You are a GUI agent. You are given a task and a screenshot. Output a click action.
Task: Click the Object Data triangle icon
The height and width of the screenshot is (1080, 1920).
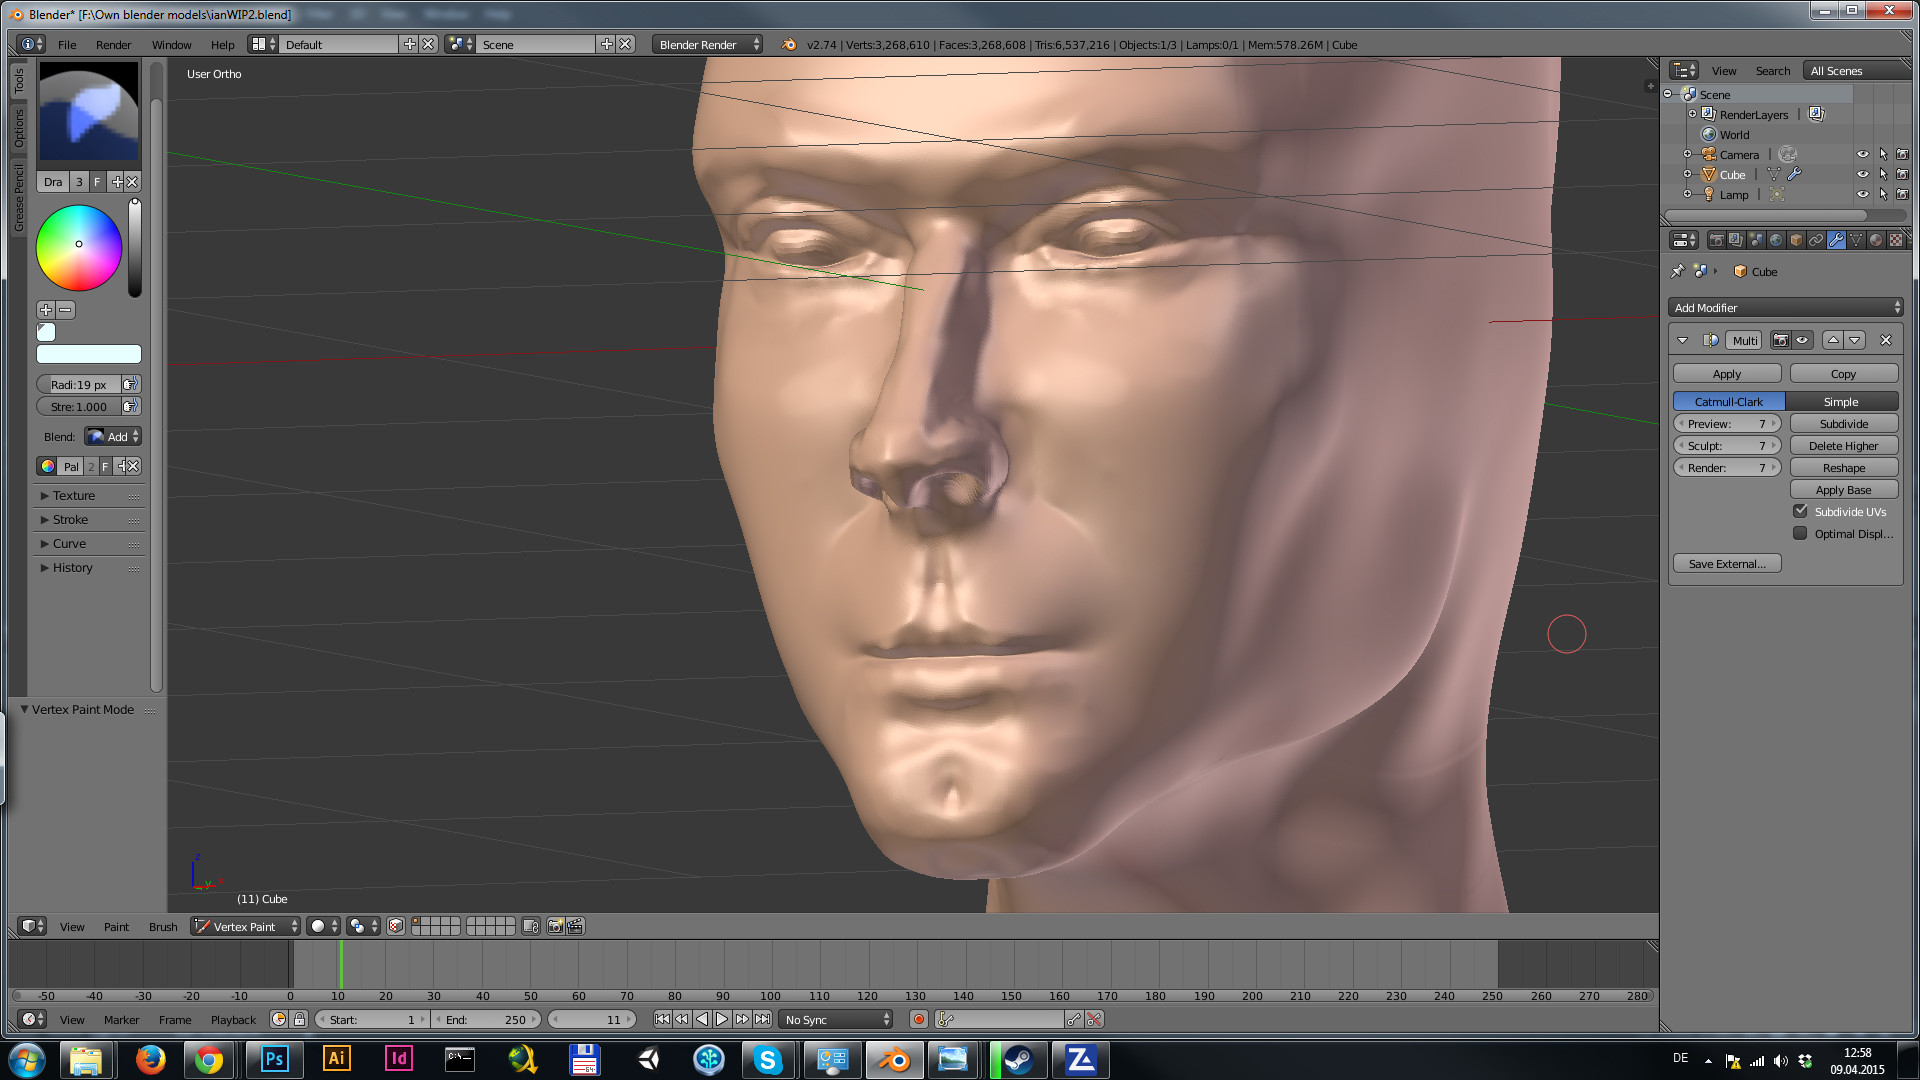pos(1856,240)
